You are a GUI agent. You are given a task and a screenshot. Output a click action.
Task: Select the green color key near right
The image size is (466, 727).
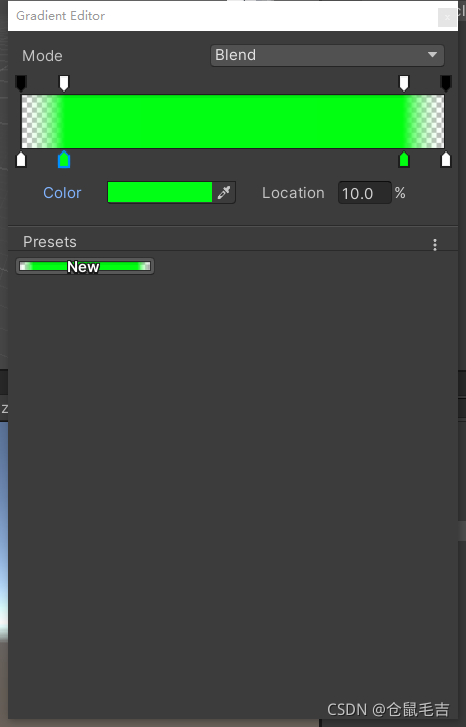click(x=404, y=159)
